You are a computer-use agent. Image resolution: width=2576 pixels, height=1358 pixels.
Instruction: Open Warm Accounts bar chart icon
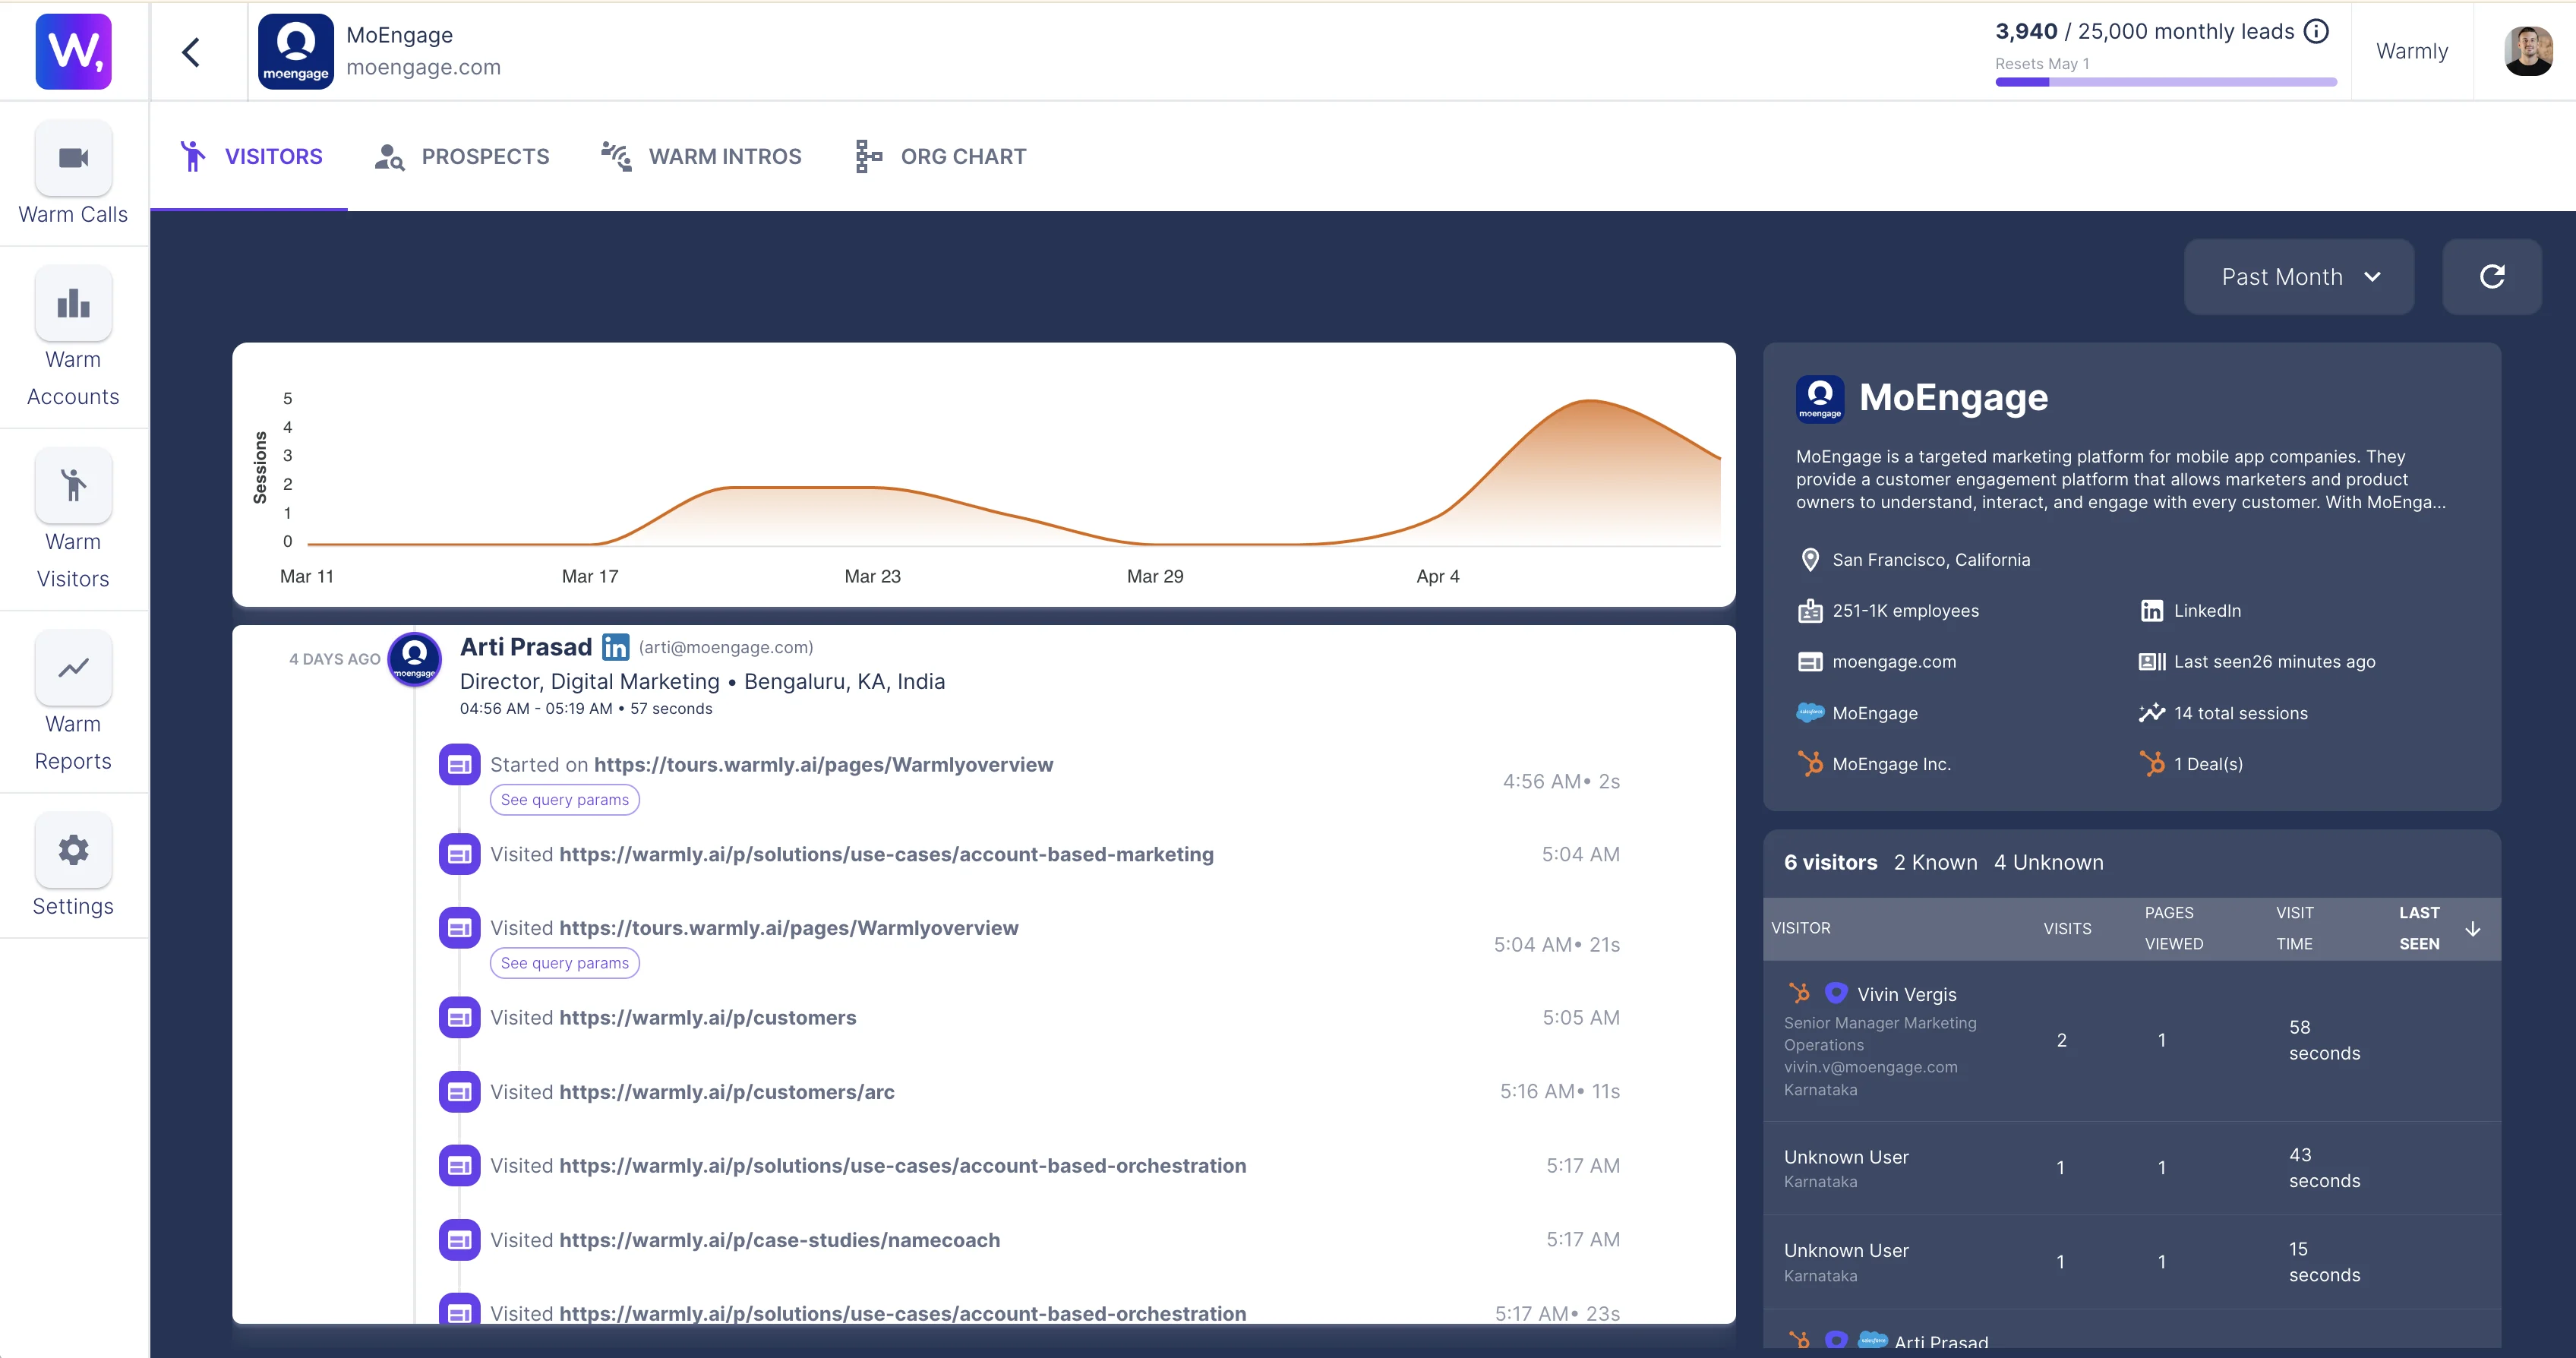[73, 303]
